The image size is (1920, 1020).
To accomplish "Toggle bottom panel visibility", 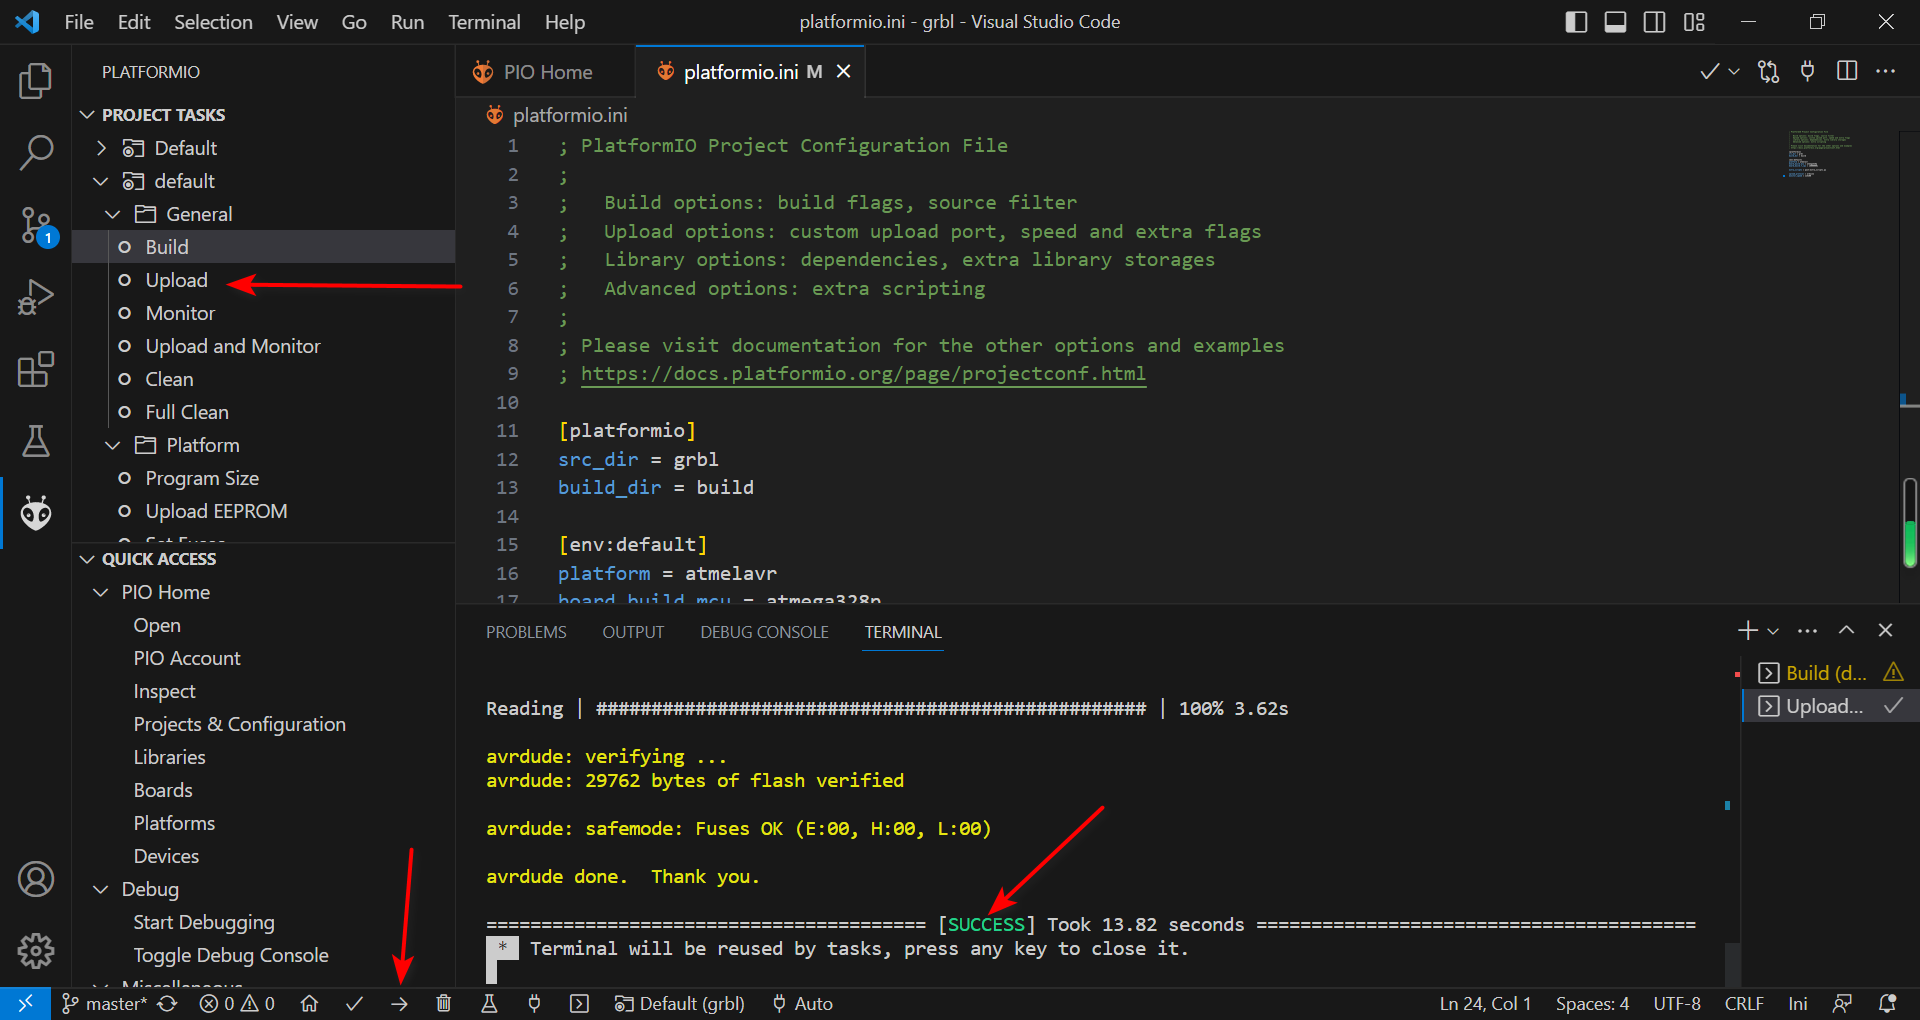I will [x=1615, y=22].
